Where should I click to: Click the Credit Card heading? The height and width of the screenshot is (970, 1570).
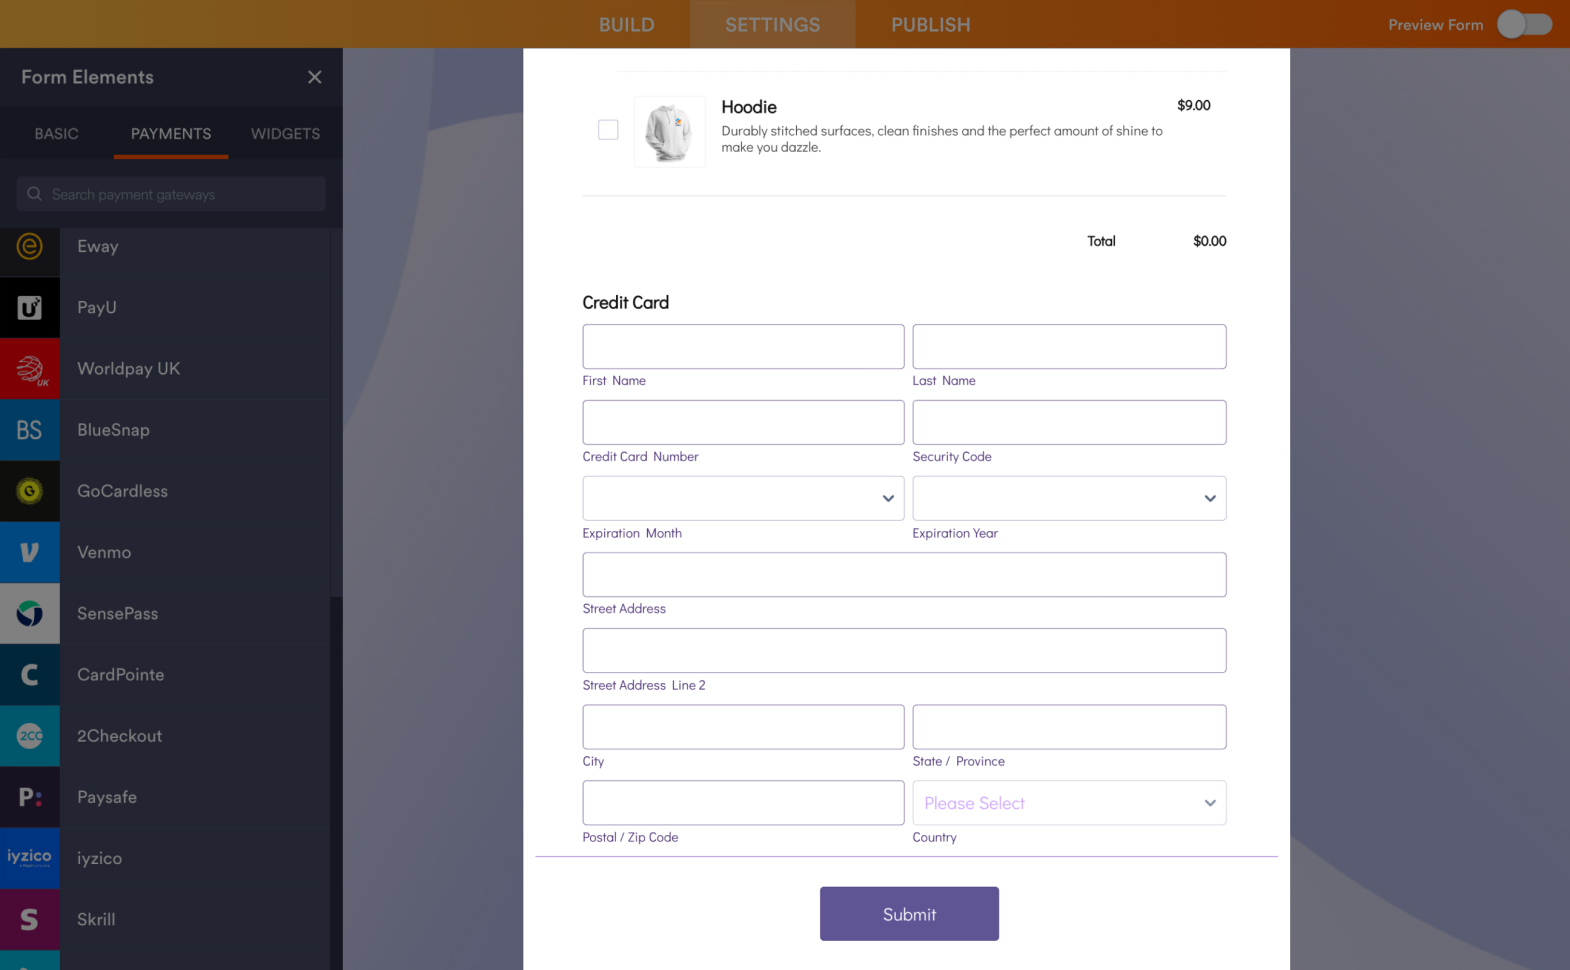pyautogui.click(x=626, y=302)
